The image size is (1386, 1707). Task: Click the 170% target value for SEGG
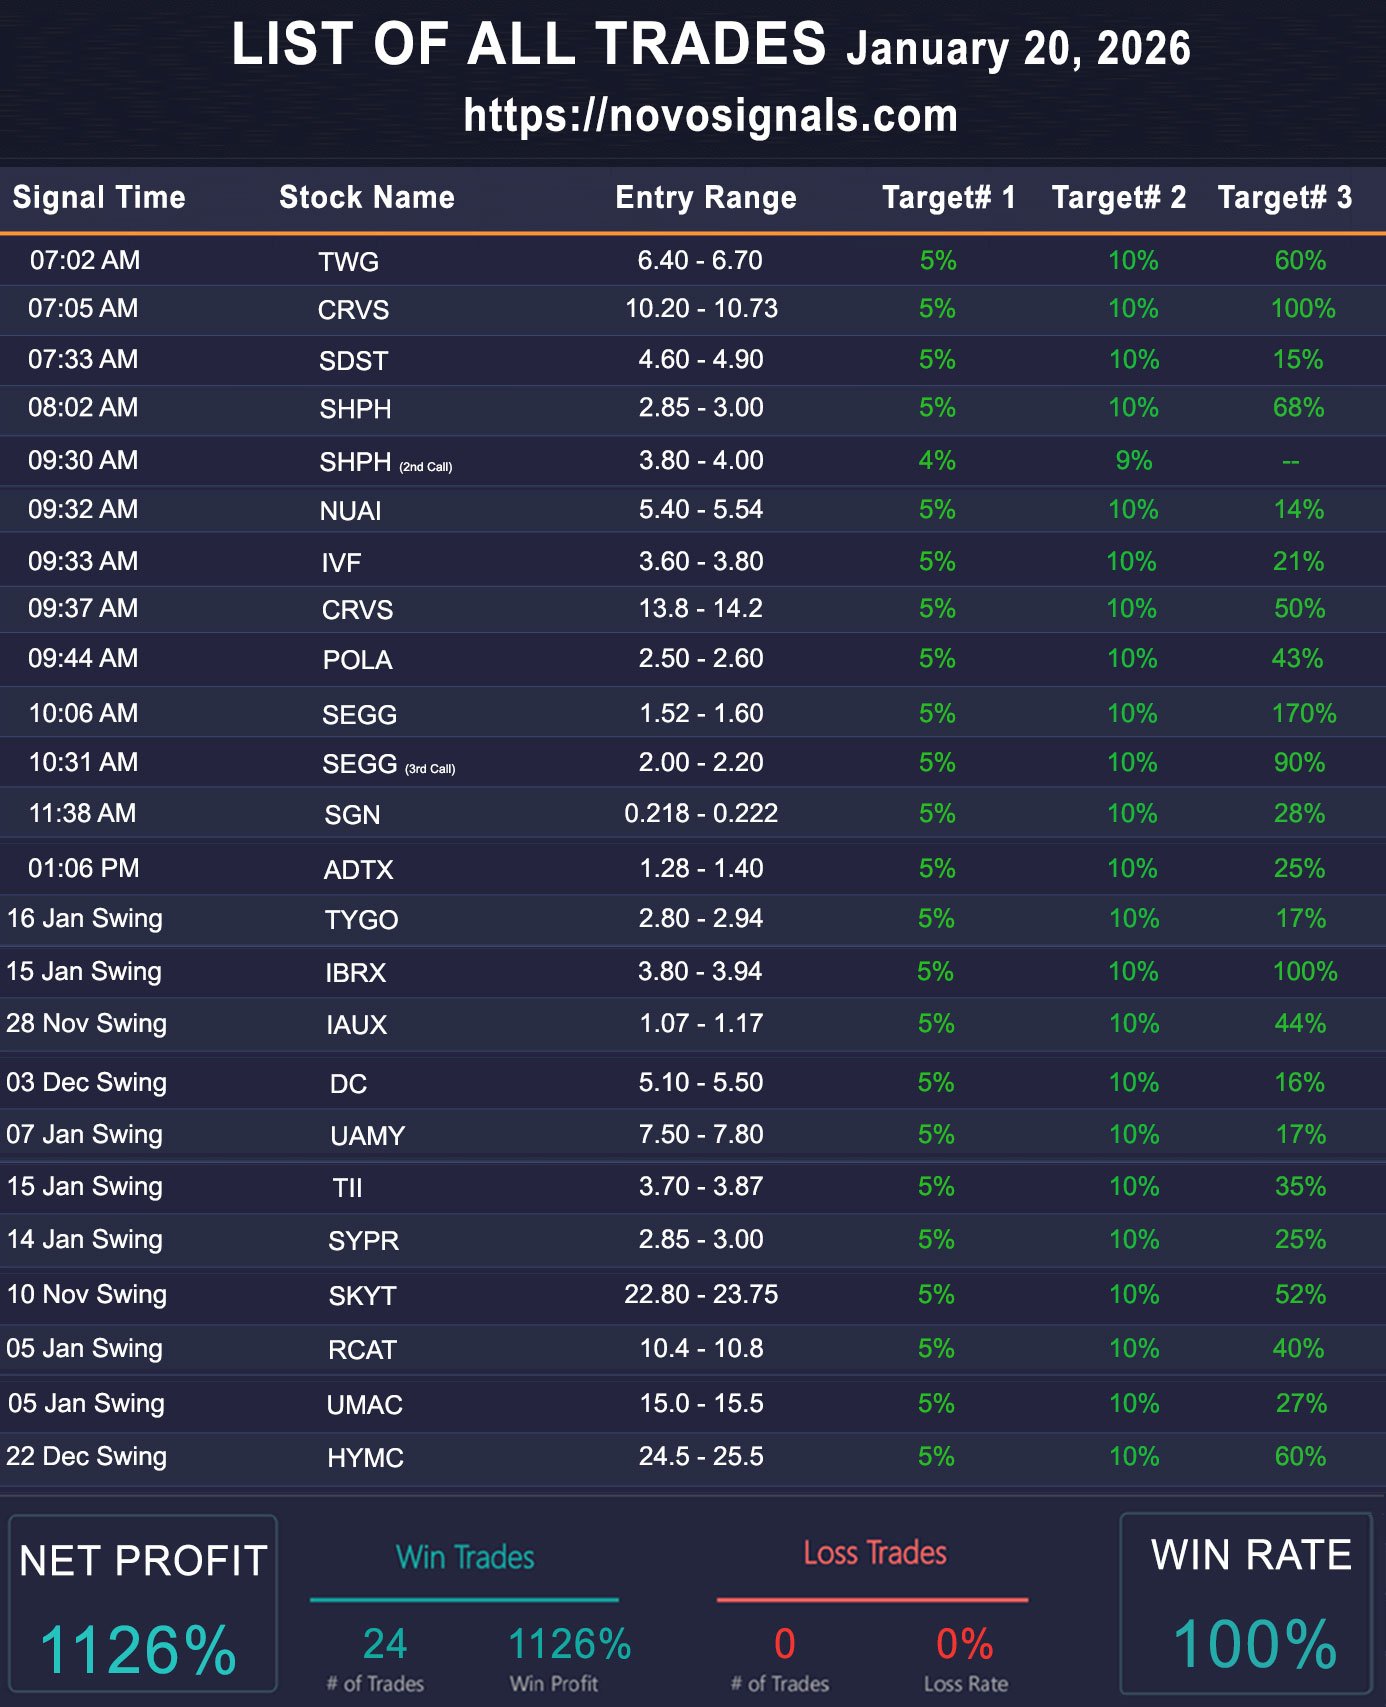click(1303, 713)
